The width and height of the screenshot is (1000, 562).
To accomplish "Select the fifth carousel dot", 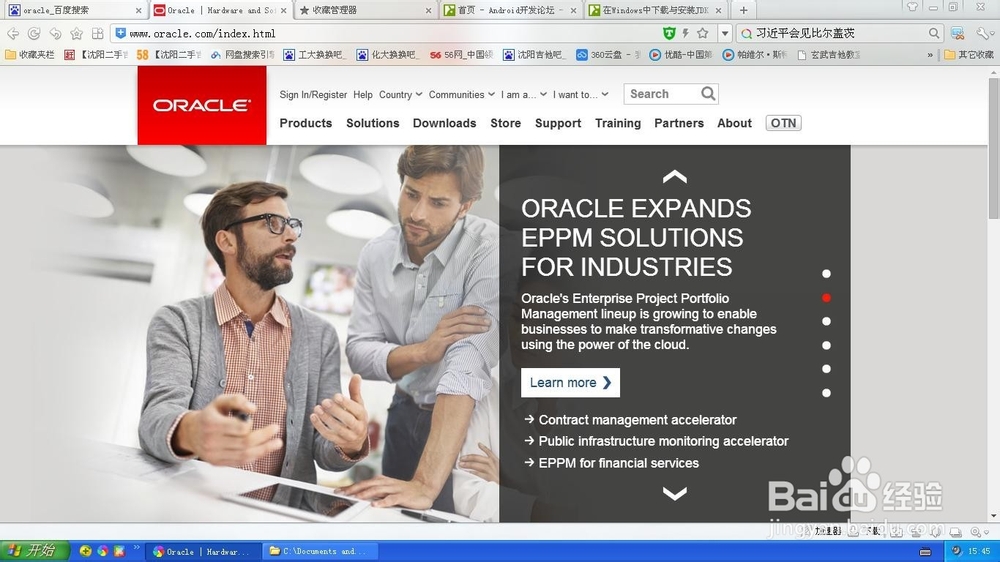I will [827, 369].
